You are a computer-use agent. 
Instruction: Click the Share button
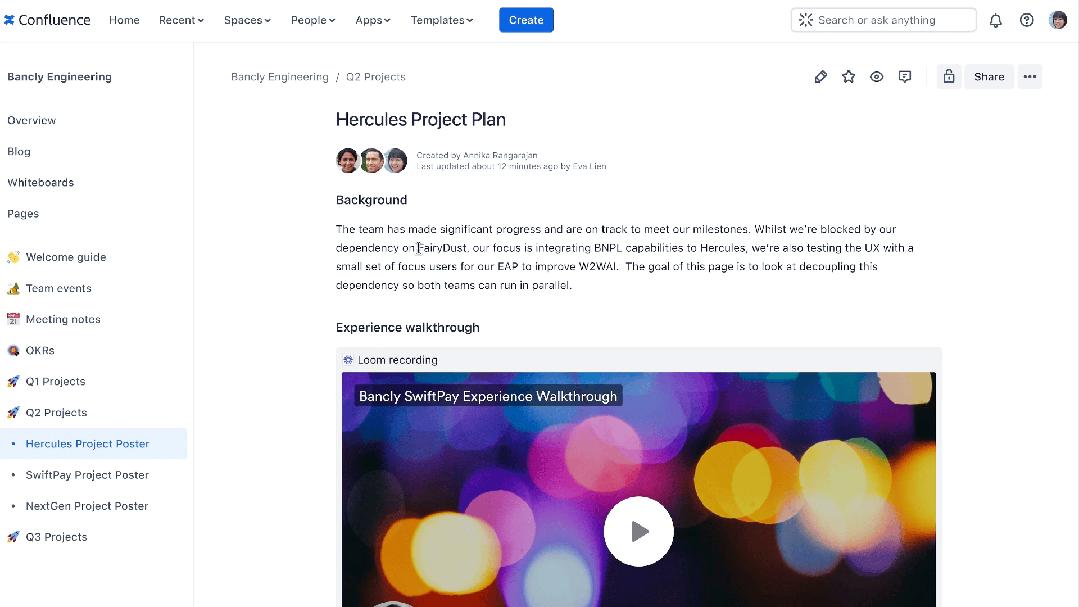(x=988, y=76)
